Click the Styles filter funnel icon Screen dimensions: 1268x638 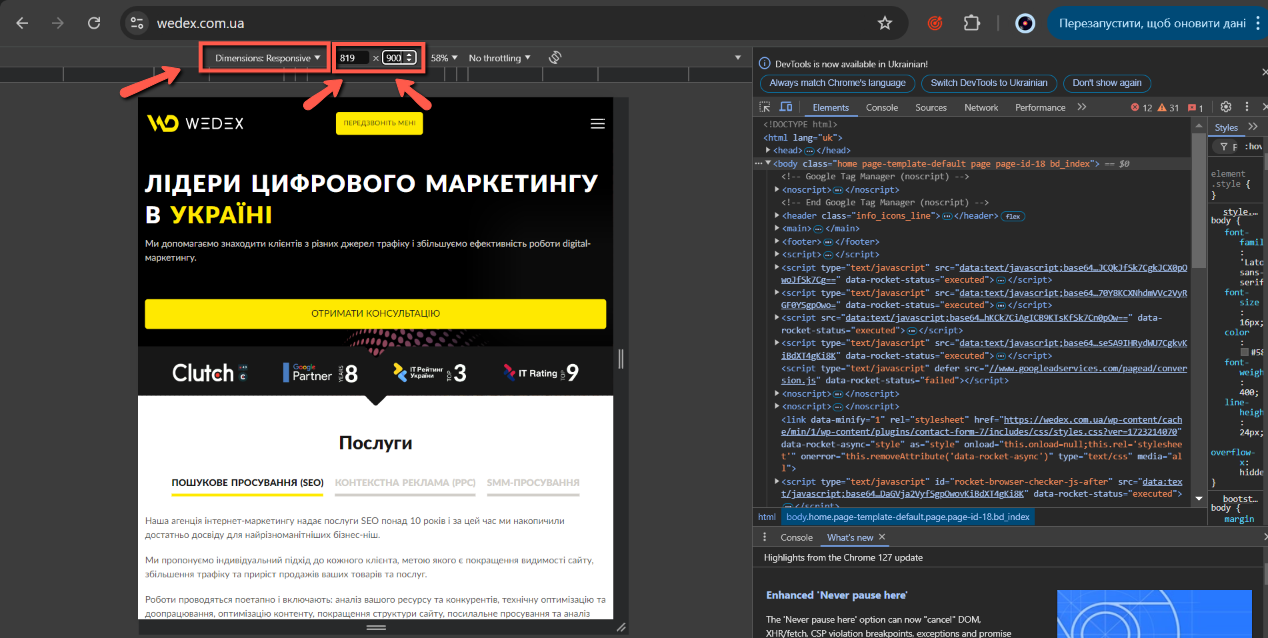click(1222, 147)
